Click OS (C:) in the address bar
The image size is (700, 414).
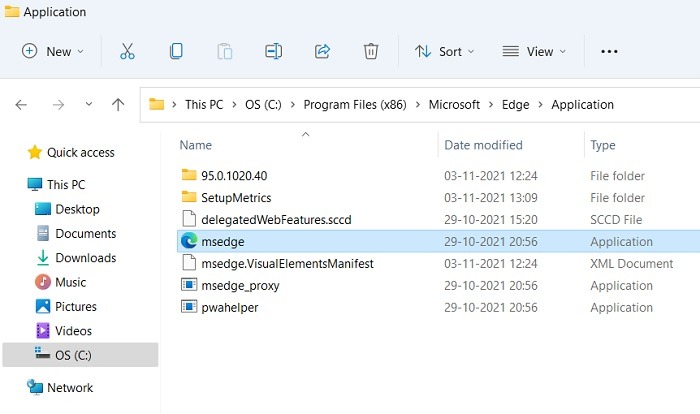click(263, 105)
